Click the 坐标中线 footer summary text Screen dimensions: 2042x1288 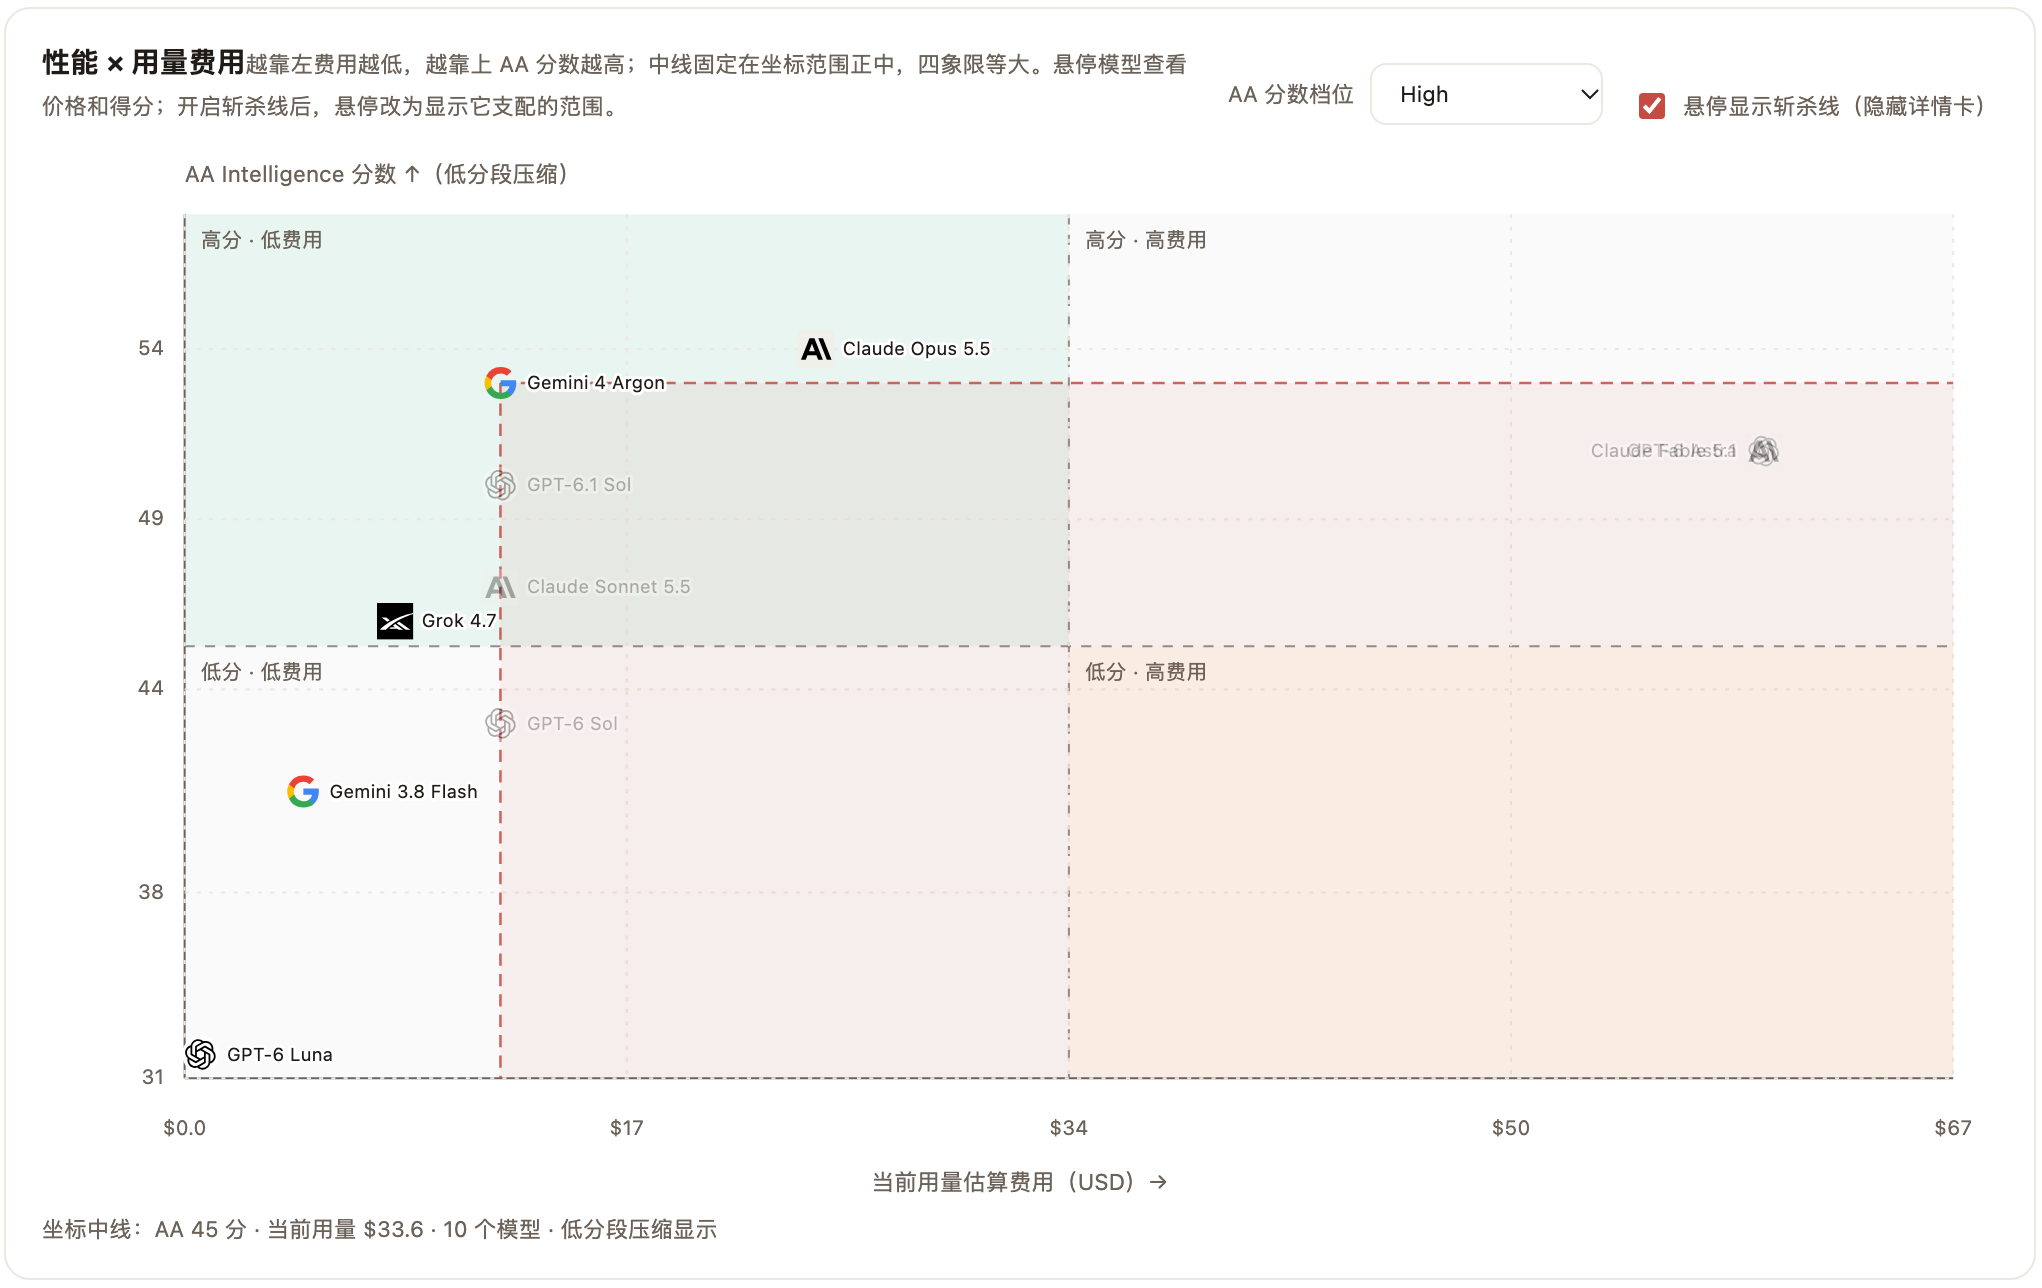(x=380, y=1229)
